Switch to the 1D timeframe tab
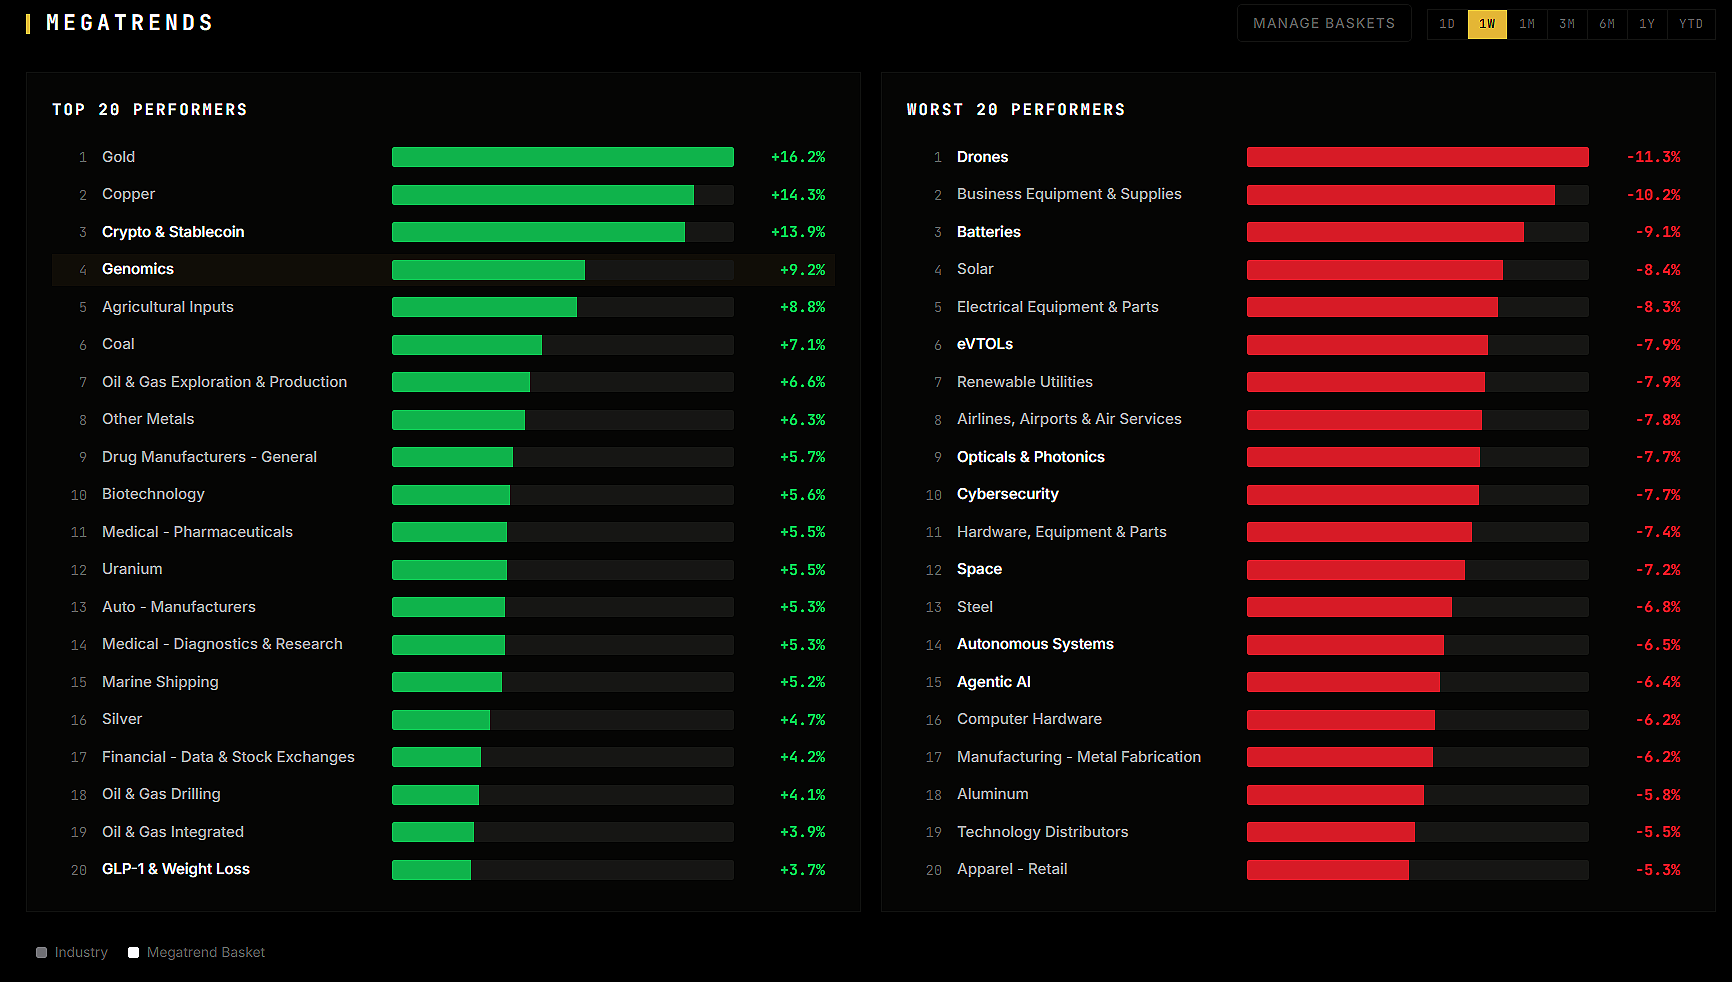 point(1447,24)
